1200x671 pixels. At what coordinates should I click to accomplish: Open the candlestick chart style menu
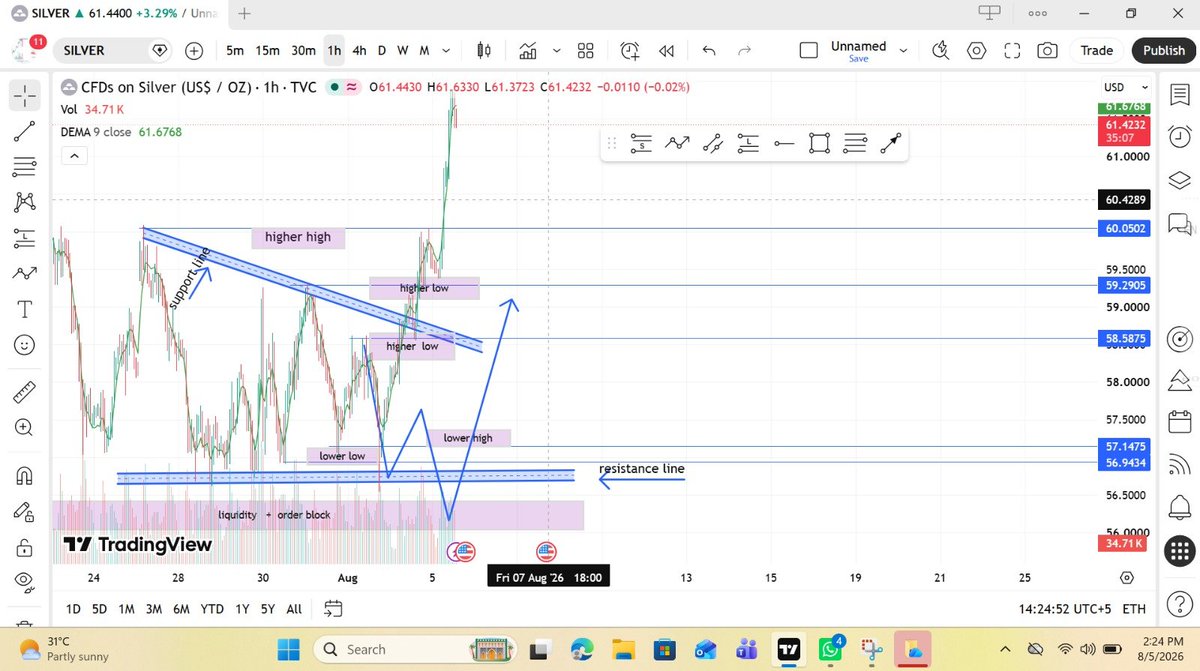point(485,50)
